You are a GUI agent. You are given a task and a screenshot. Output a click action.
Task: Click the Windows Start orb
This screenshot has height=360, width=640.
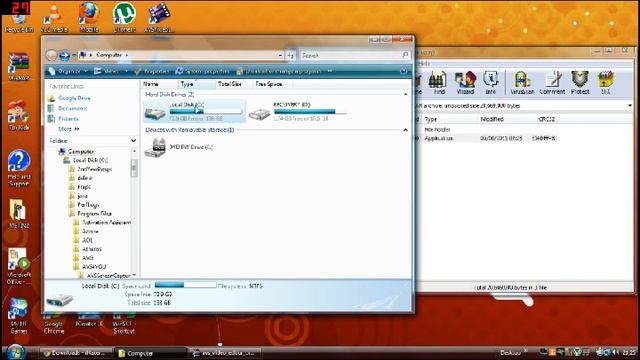[15, 352]
